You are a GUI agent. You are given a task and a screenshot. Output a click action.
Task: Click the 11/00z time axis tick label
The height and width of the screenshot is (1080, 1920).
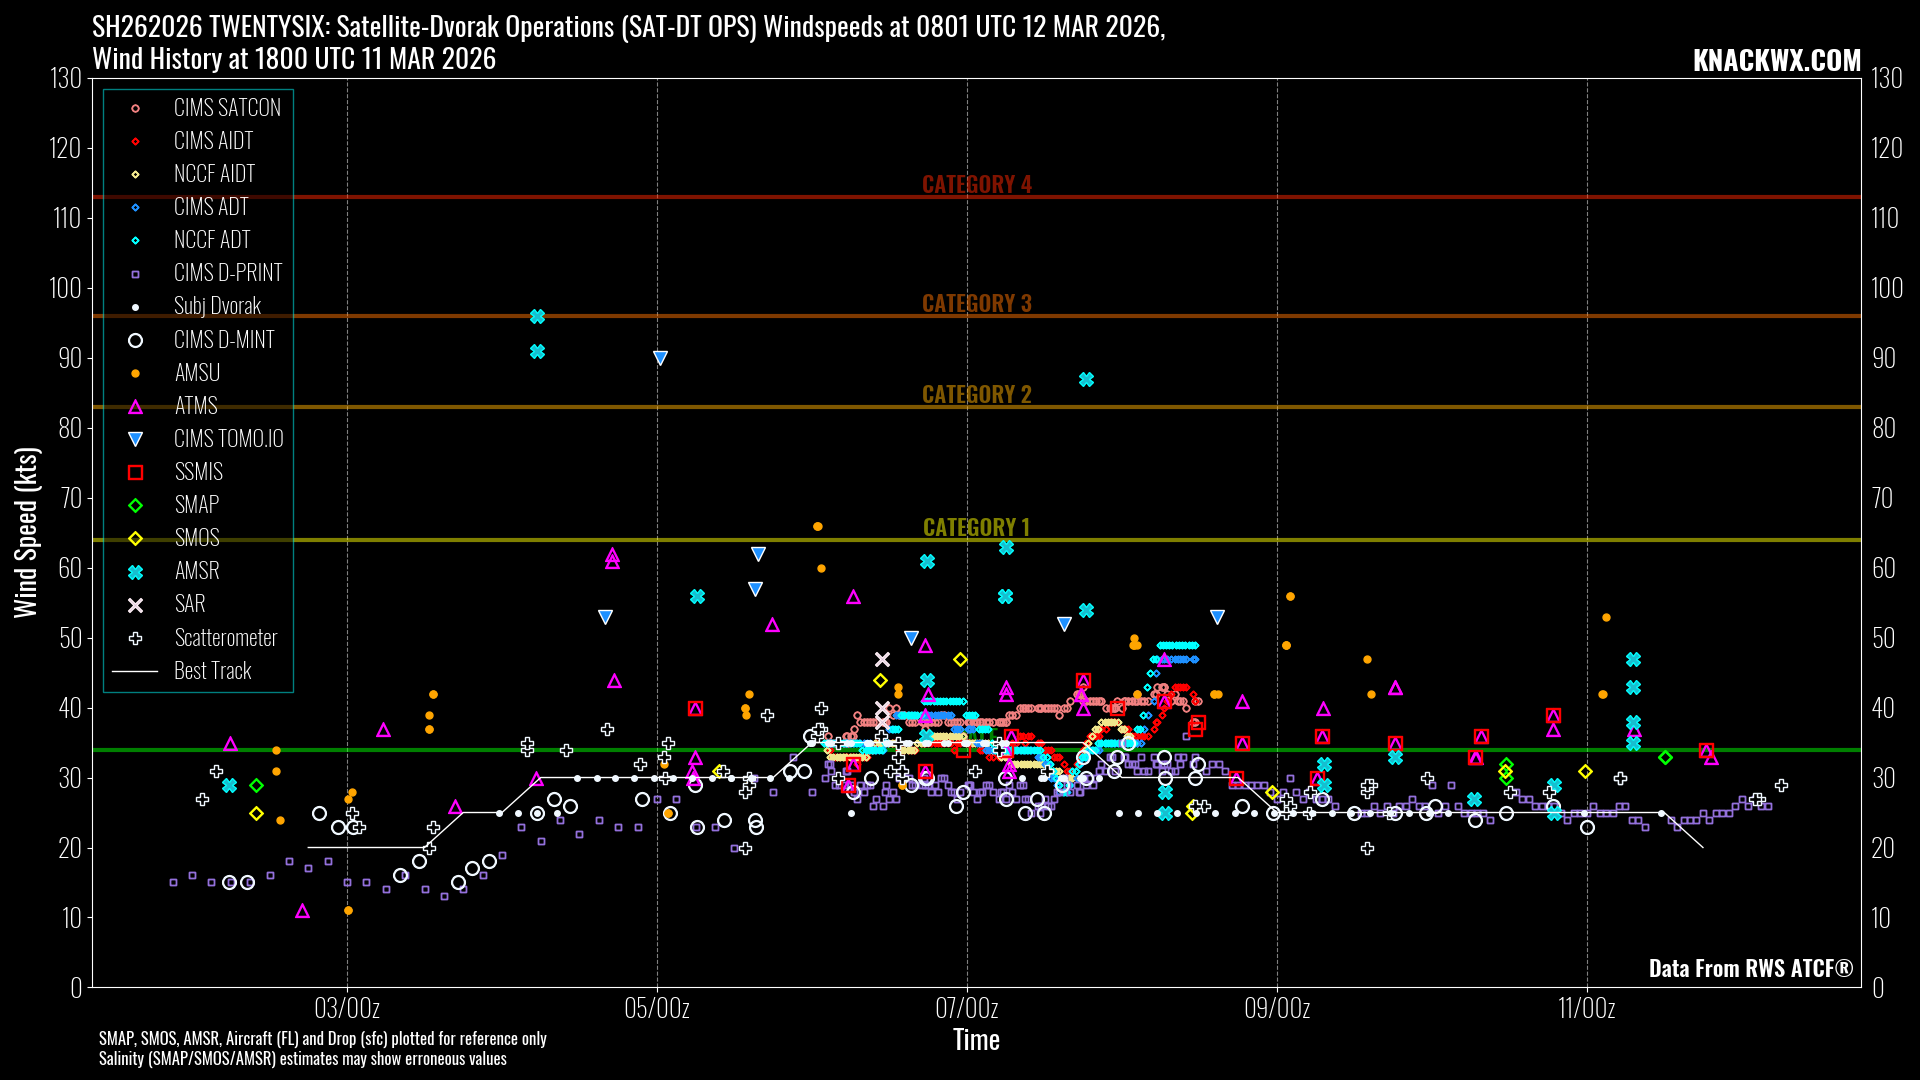tap(1586, 1008)
